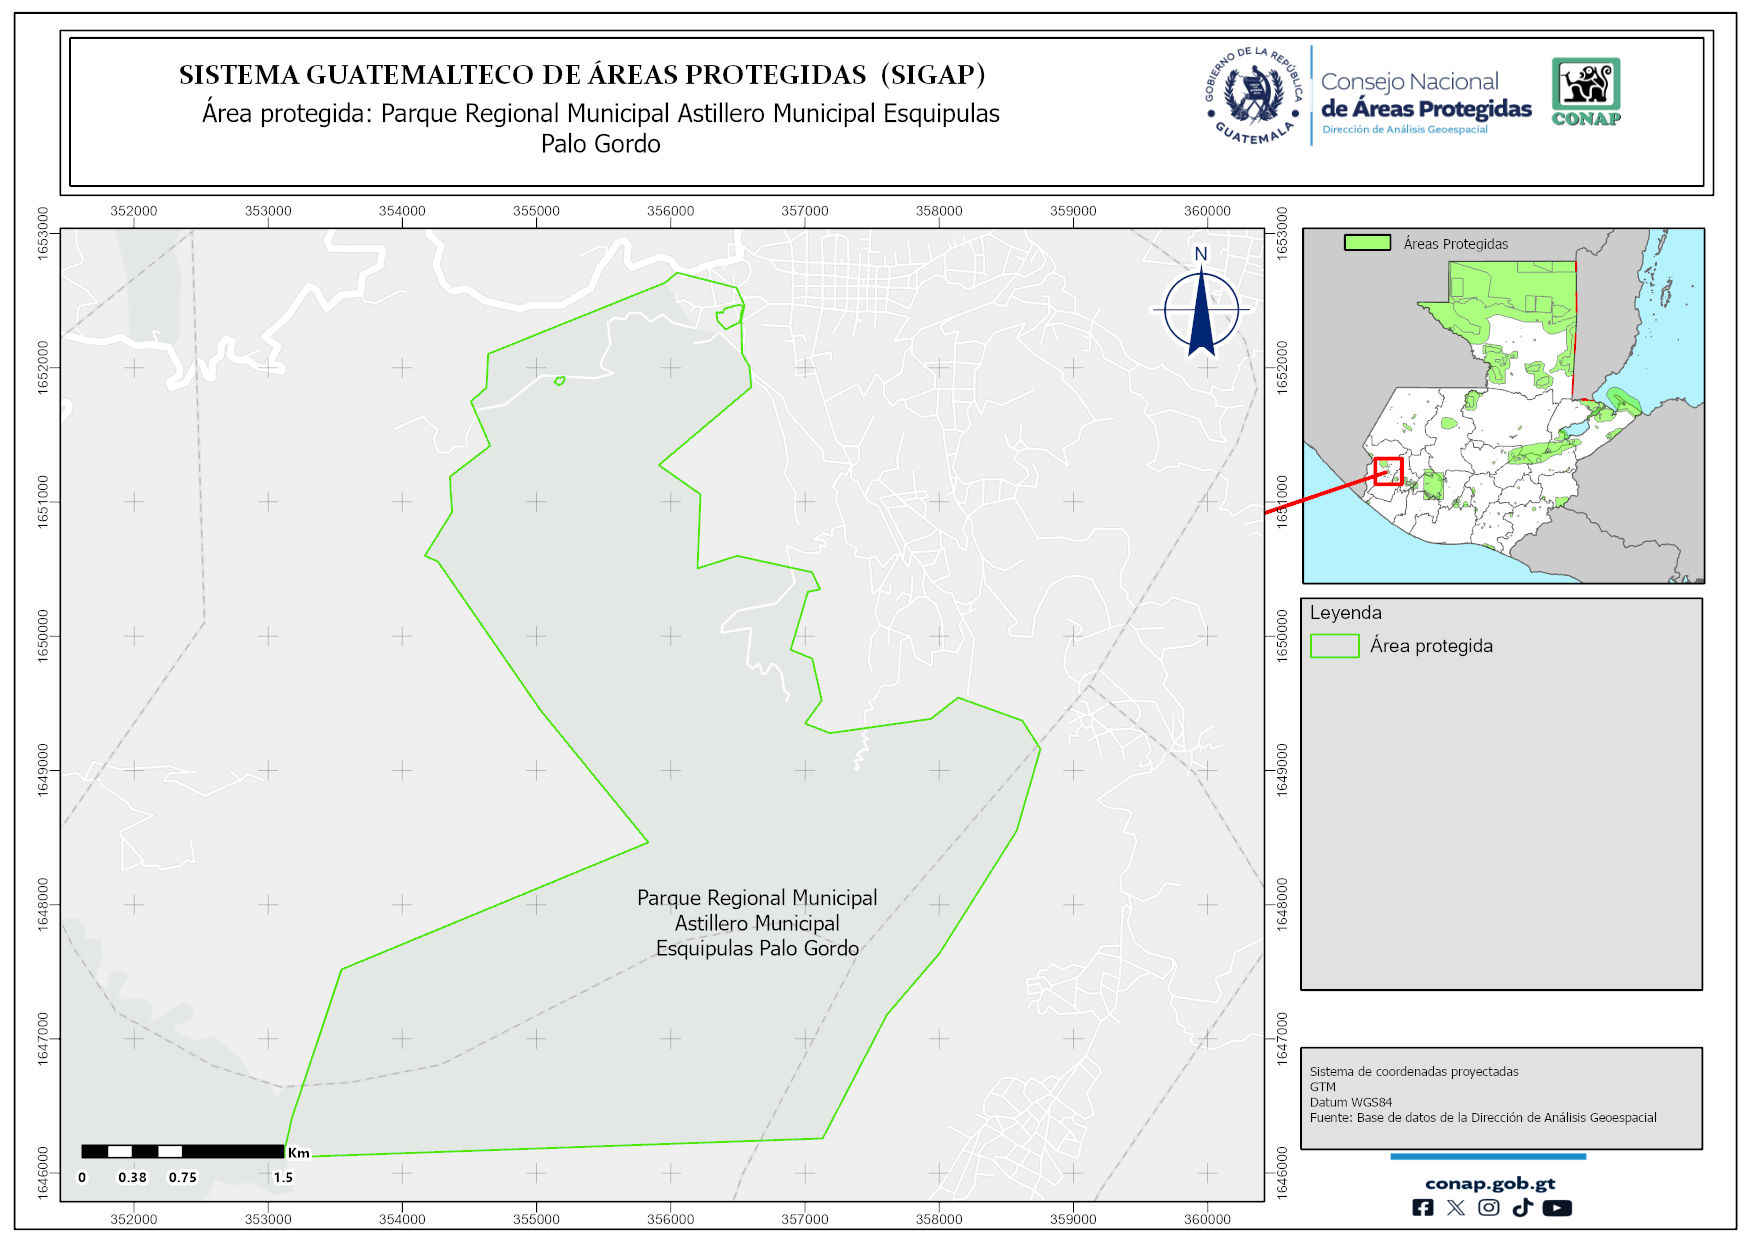Click the small green polygon near the park's north tip

tap(730, 317)
